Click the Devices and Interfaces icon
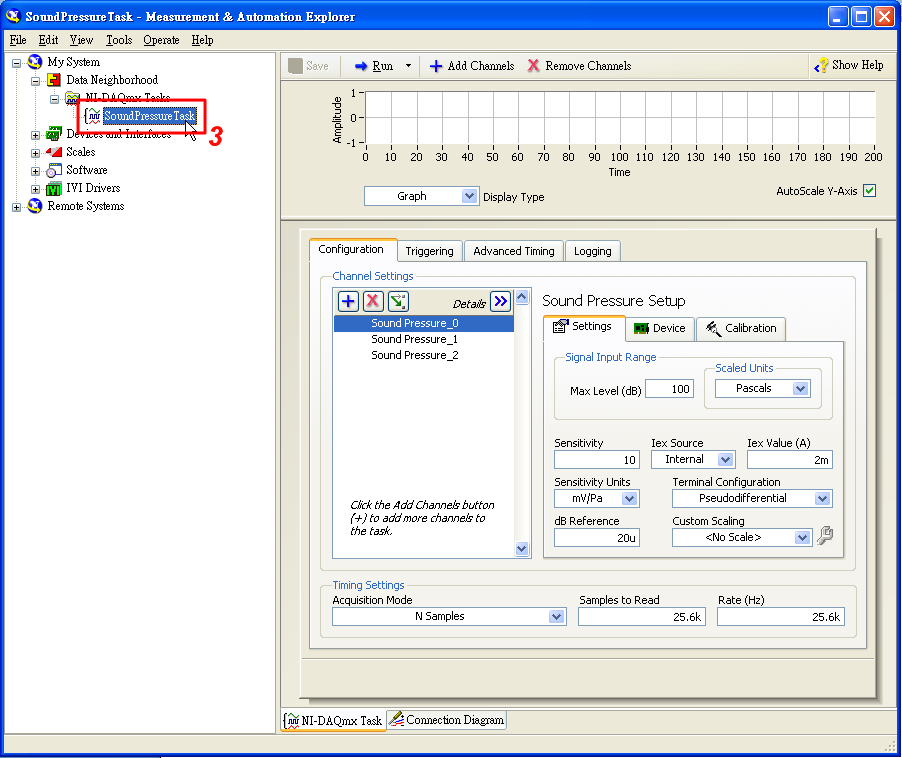Image resolution: width=902 pixels, height=758 pixels. (54, 134)
